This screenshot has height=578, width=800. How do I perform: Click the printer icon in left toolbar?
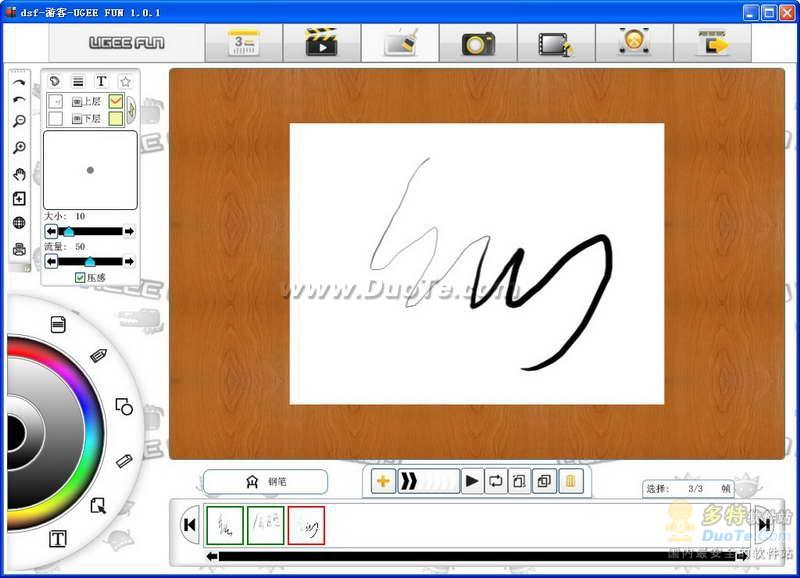19,249
